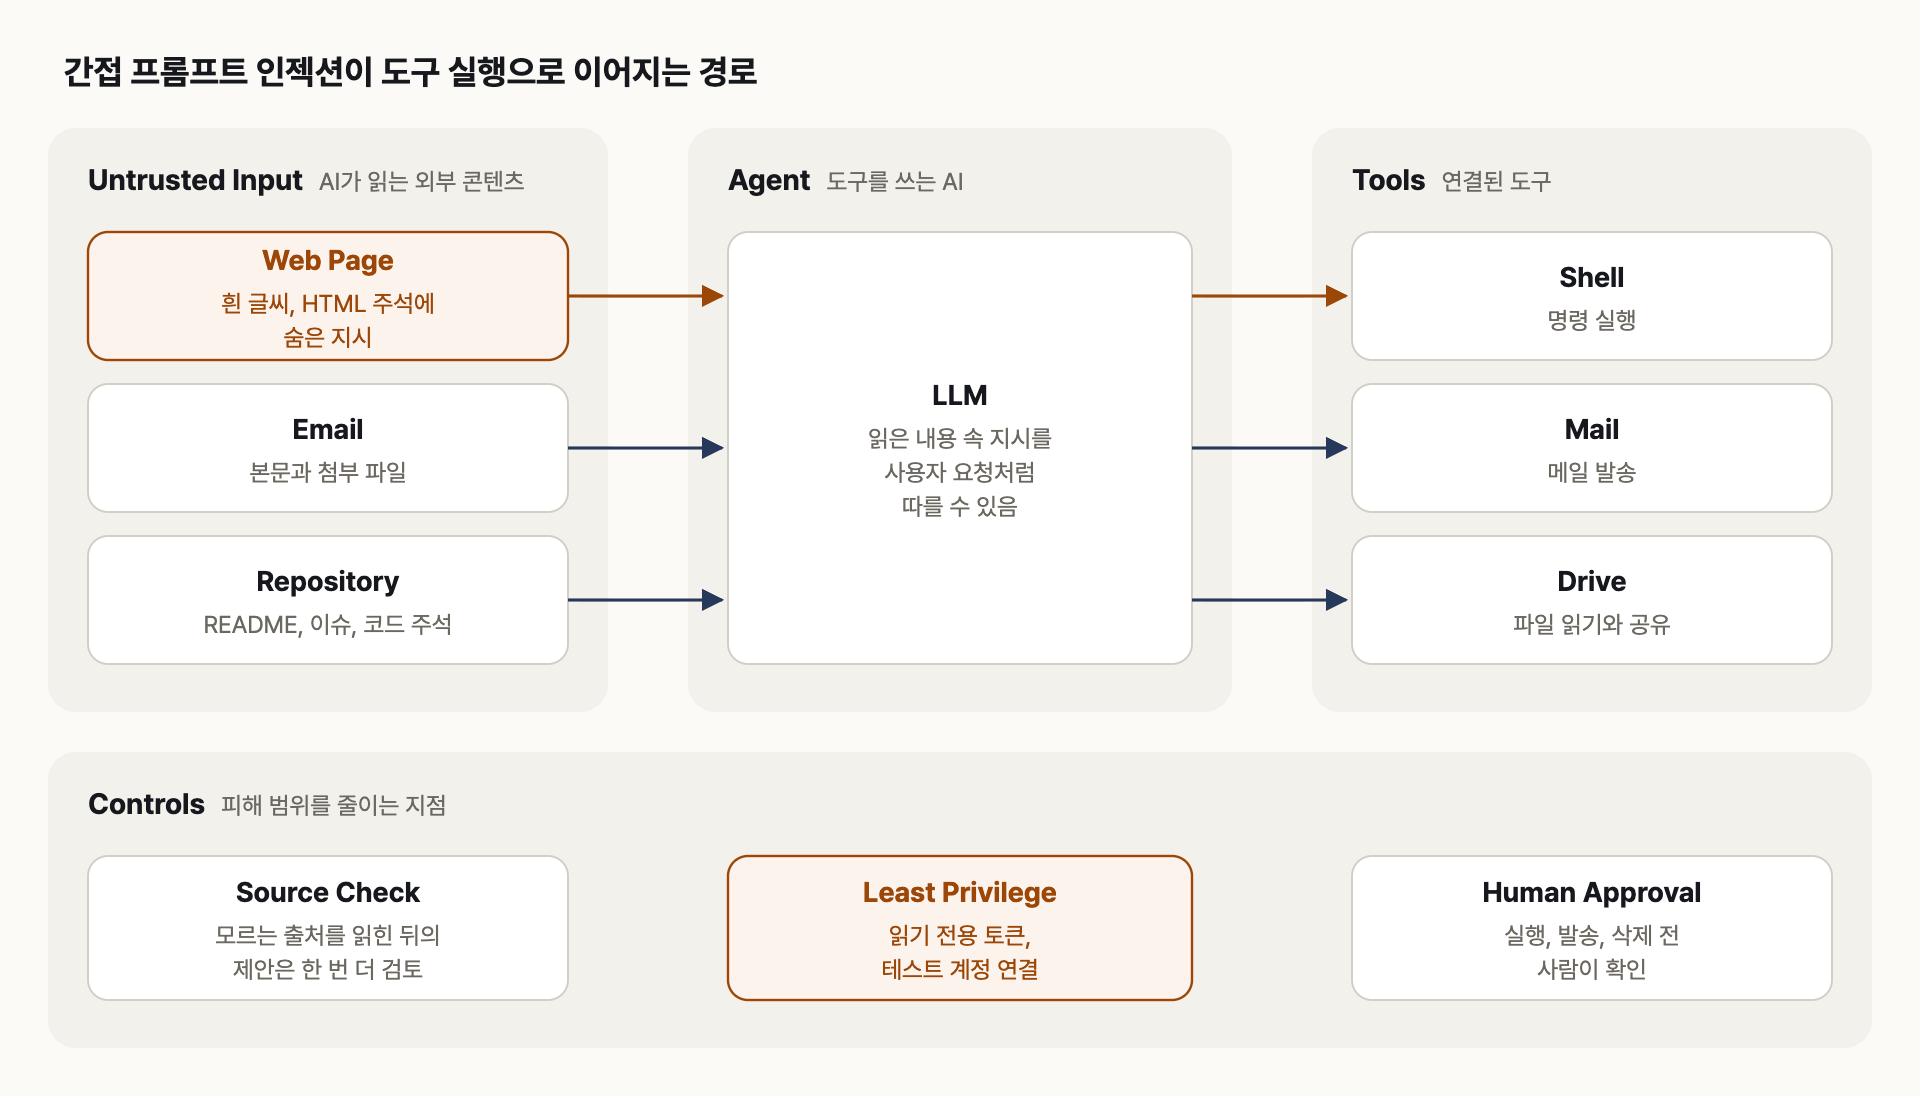Click the Email input box

[x=328, y=448]
